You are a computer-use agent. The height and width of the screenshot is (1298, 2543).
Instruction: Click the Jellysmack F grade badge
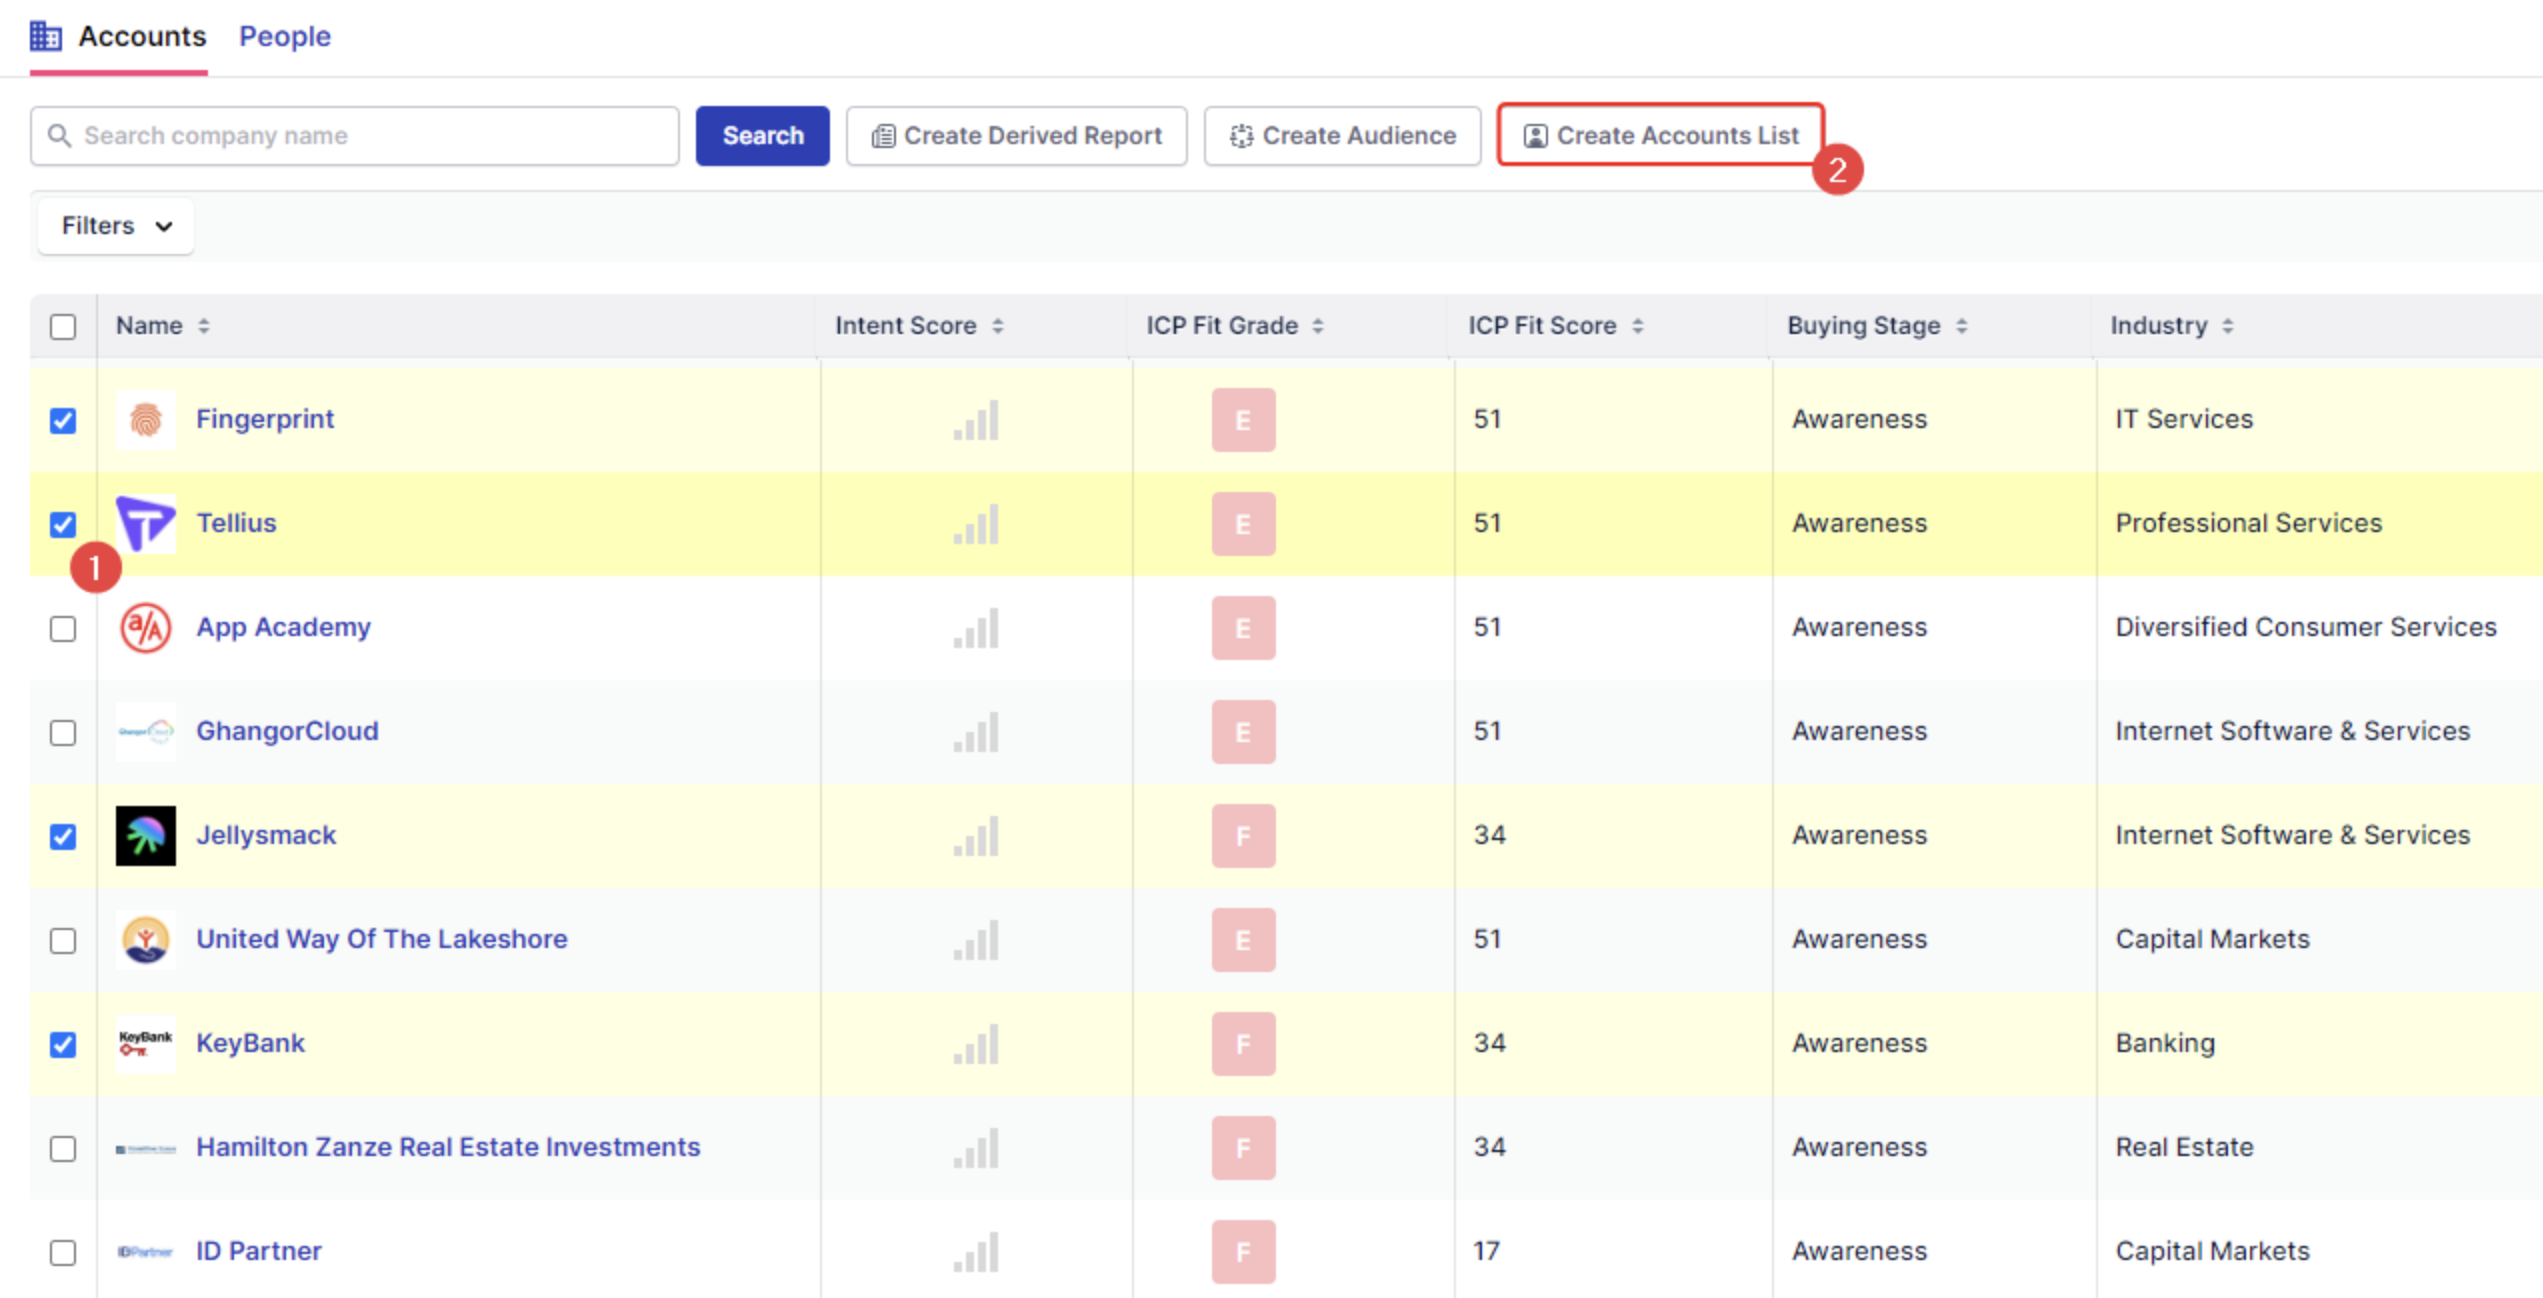(x=1243, y=836)
